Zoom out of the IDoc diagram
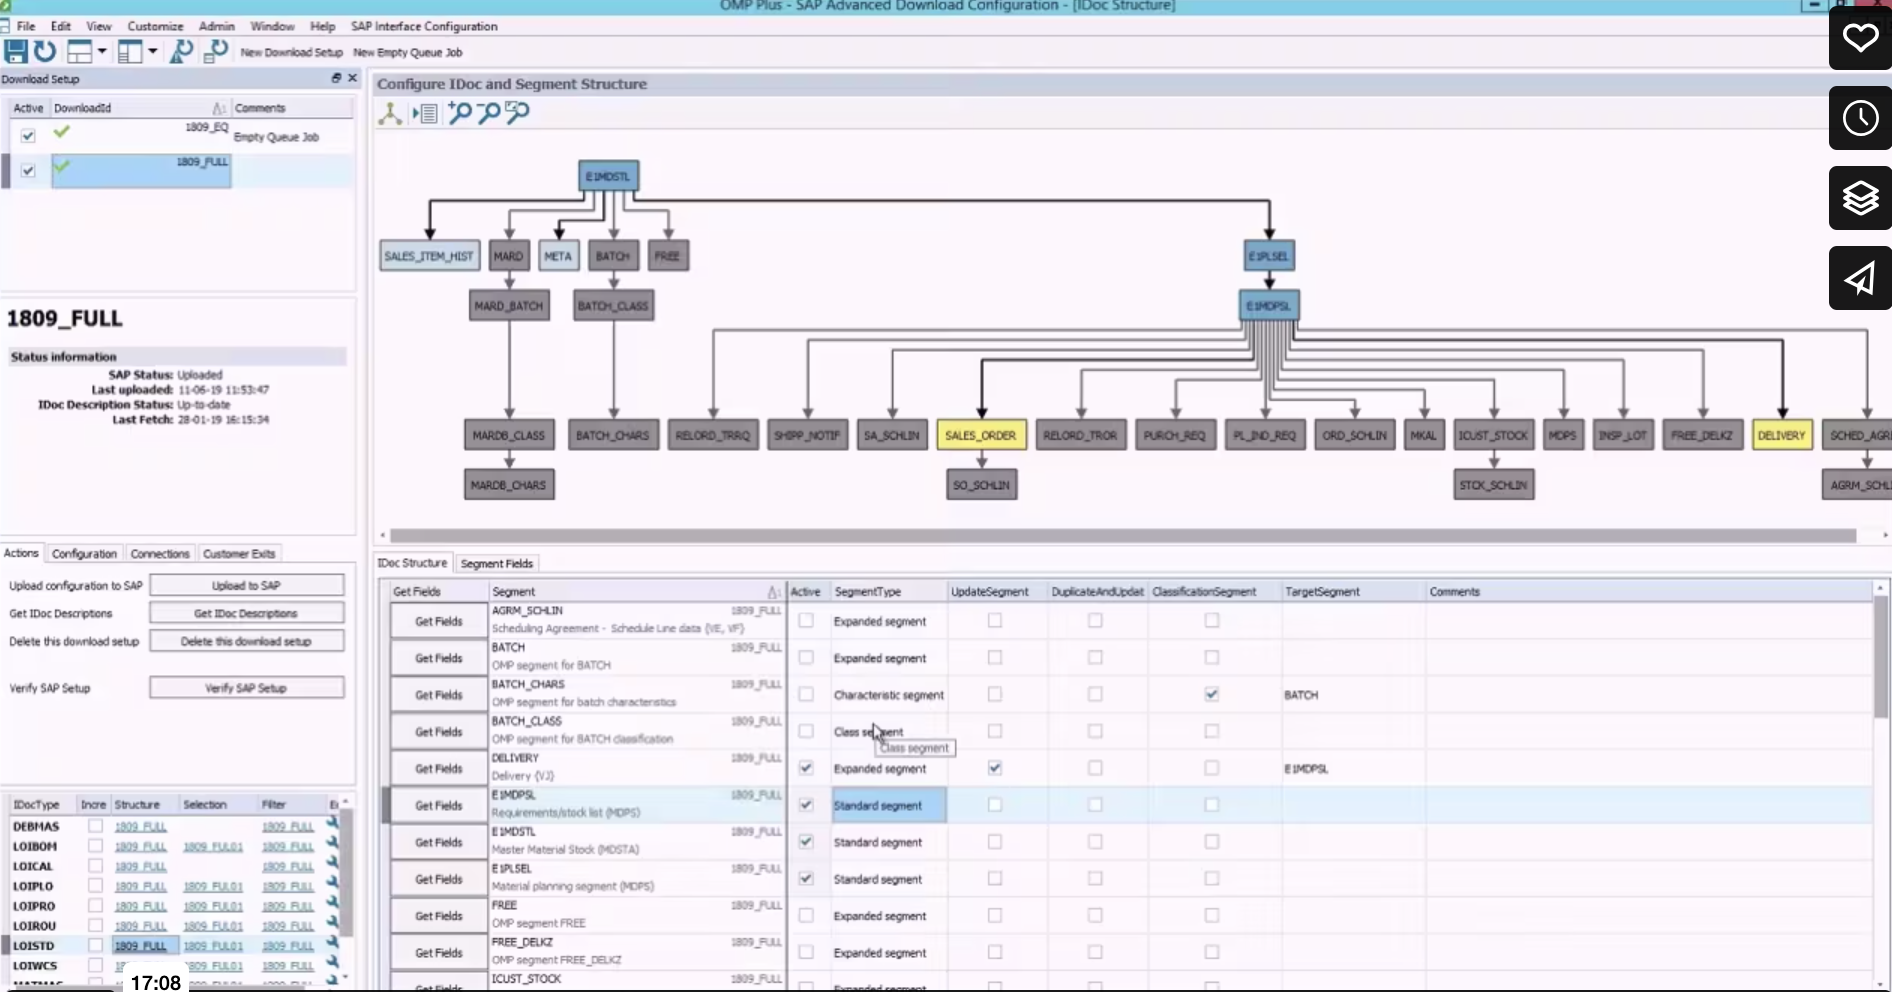This screenshot has height=992, width=1892. [488, 112]
